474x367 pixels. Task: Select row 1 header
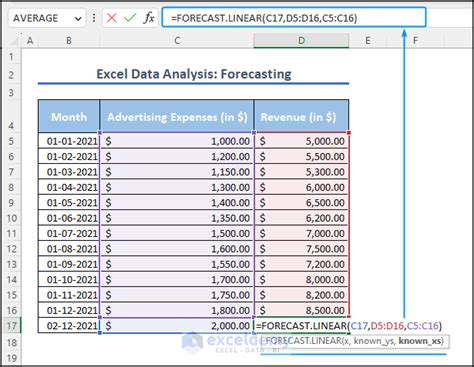(11, 57)
